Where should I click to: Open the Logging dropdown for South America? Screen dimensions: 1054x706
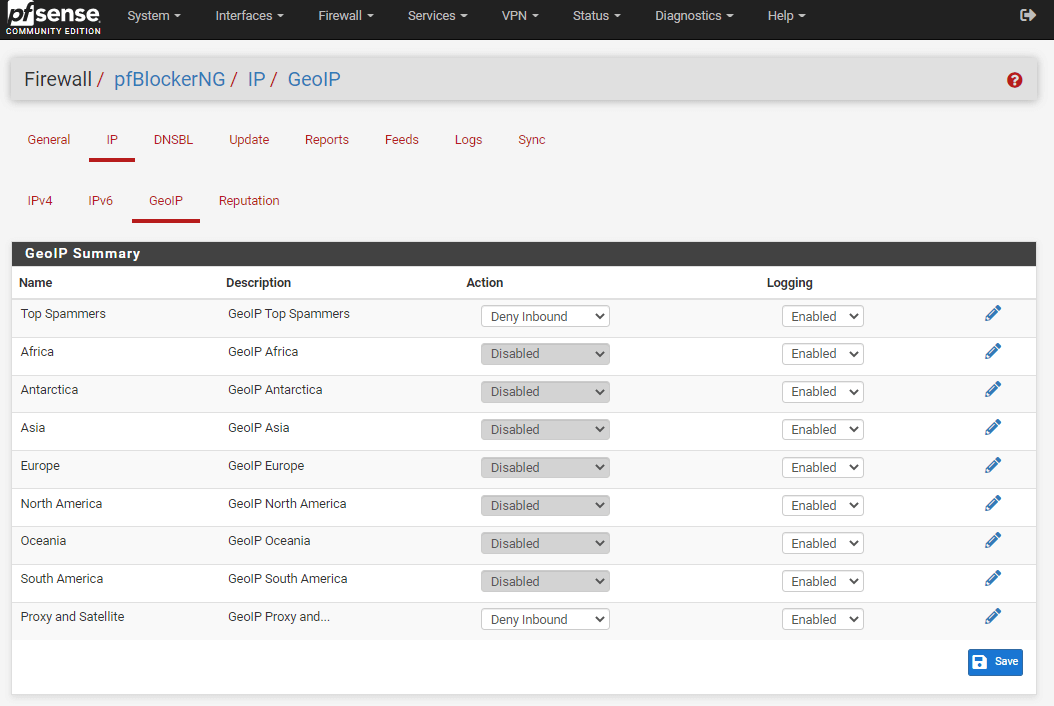822,582
